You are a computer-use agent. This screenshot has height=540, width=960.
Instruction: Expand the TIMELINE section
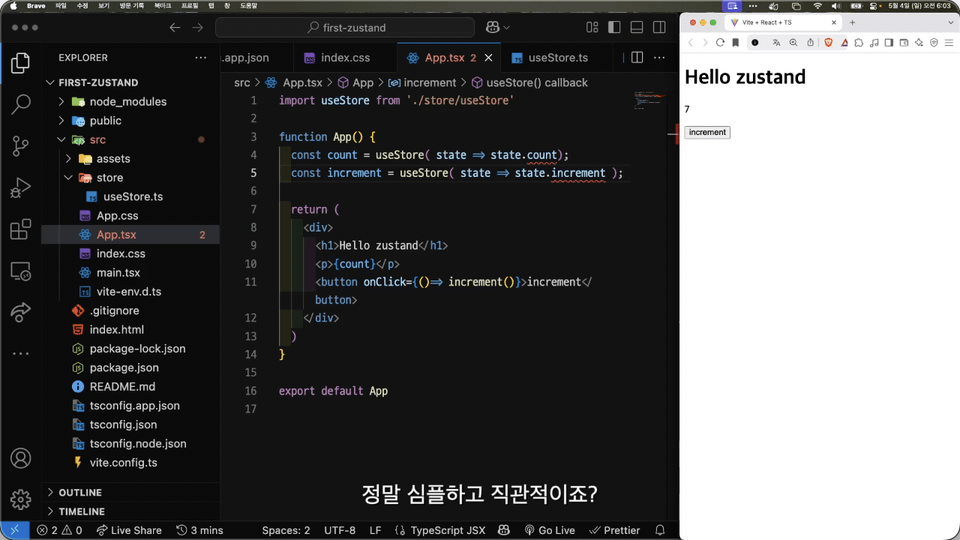click(51, 511)
